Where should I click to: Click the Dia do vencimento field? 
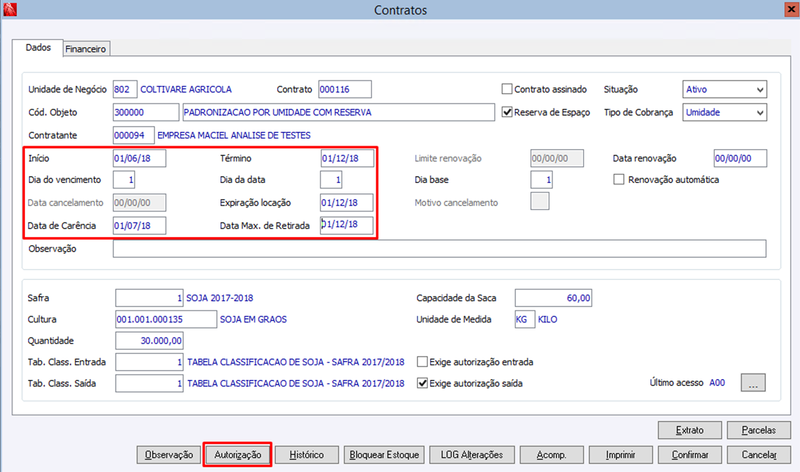point(124,180)
